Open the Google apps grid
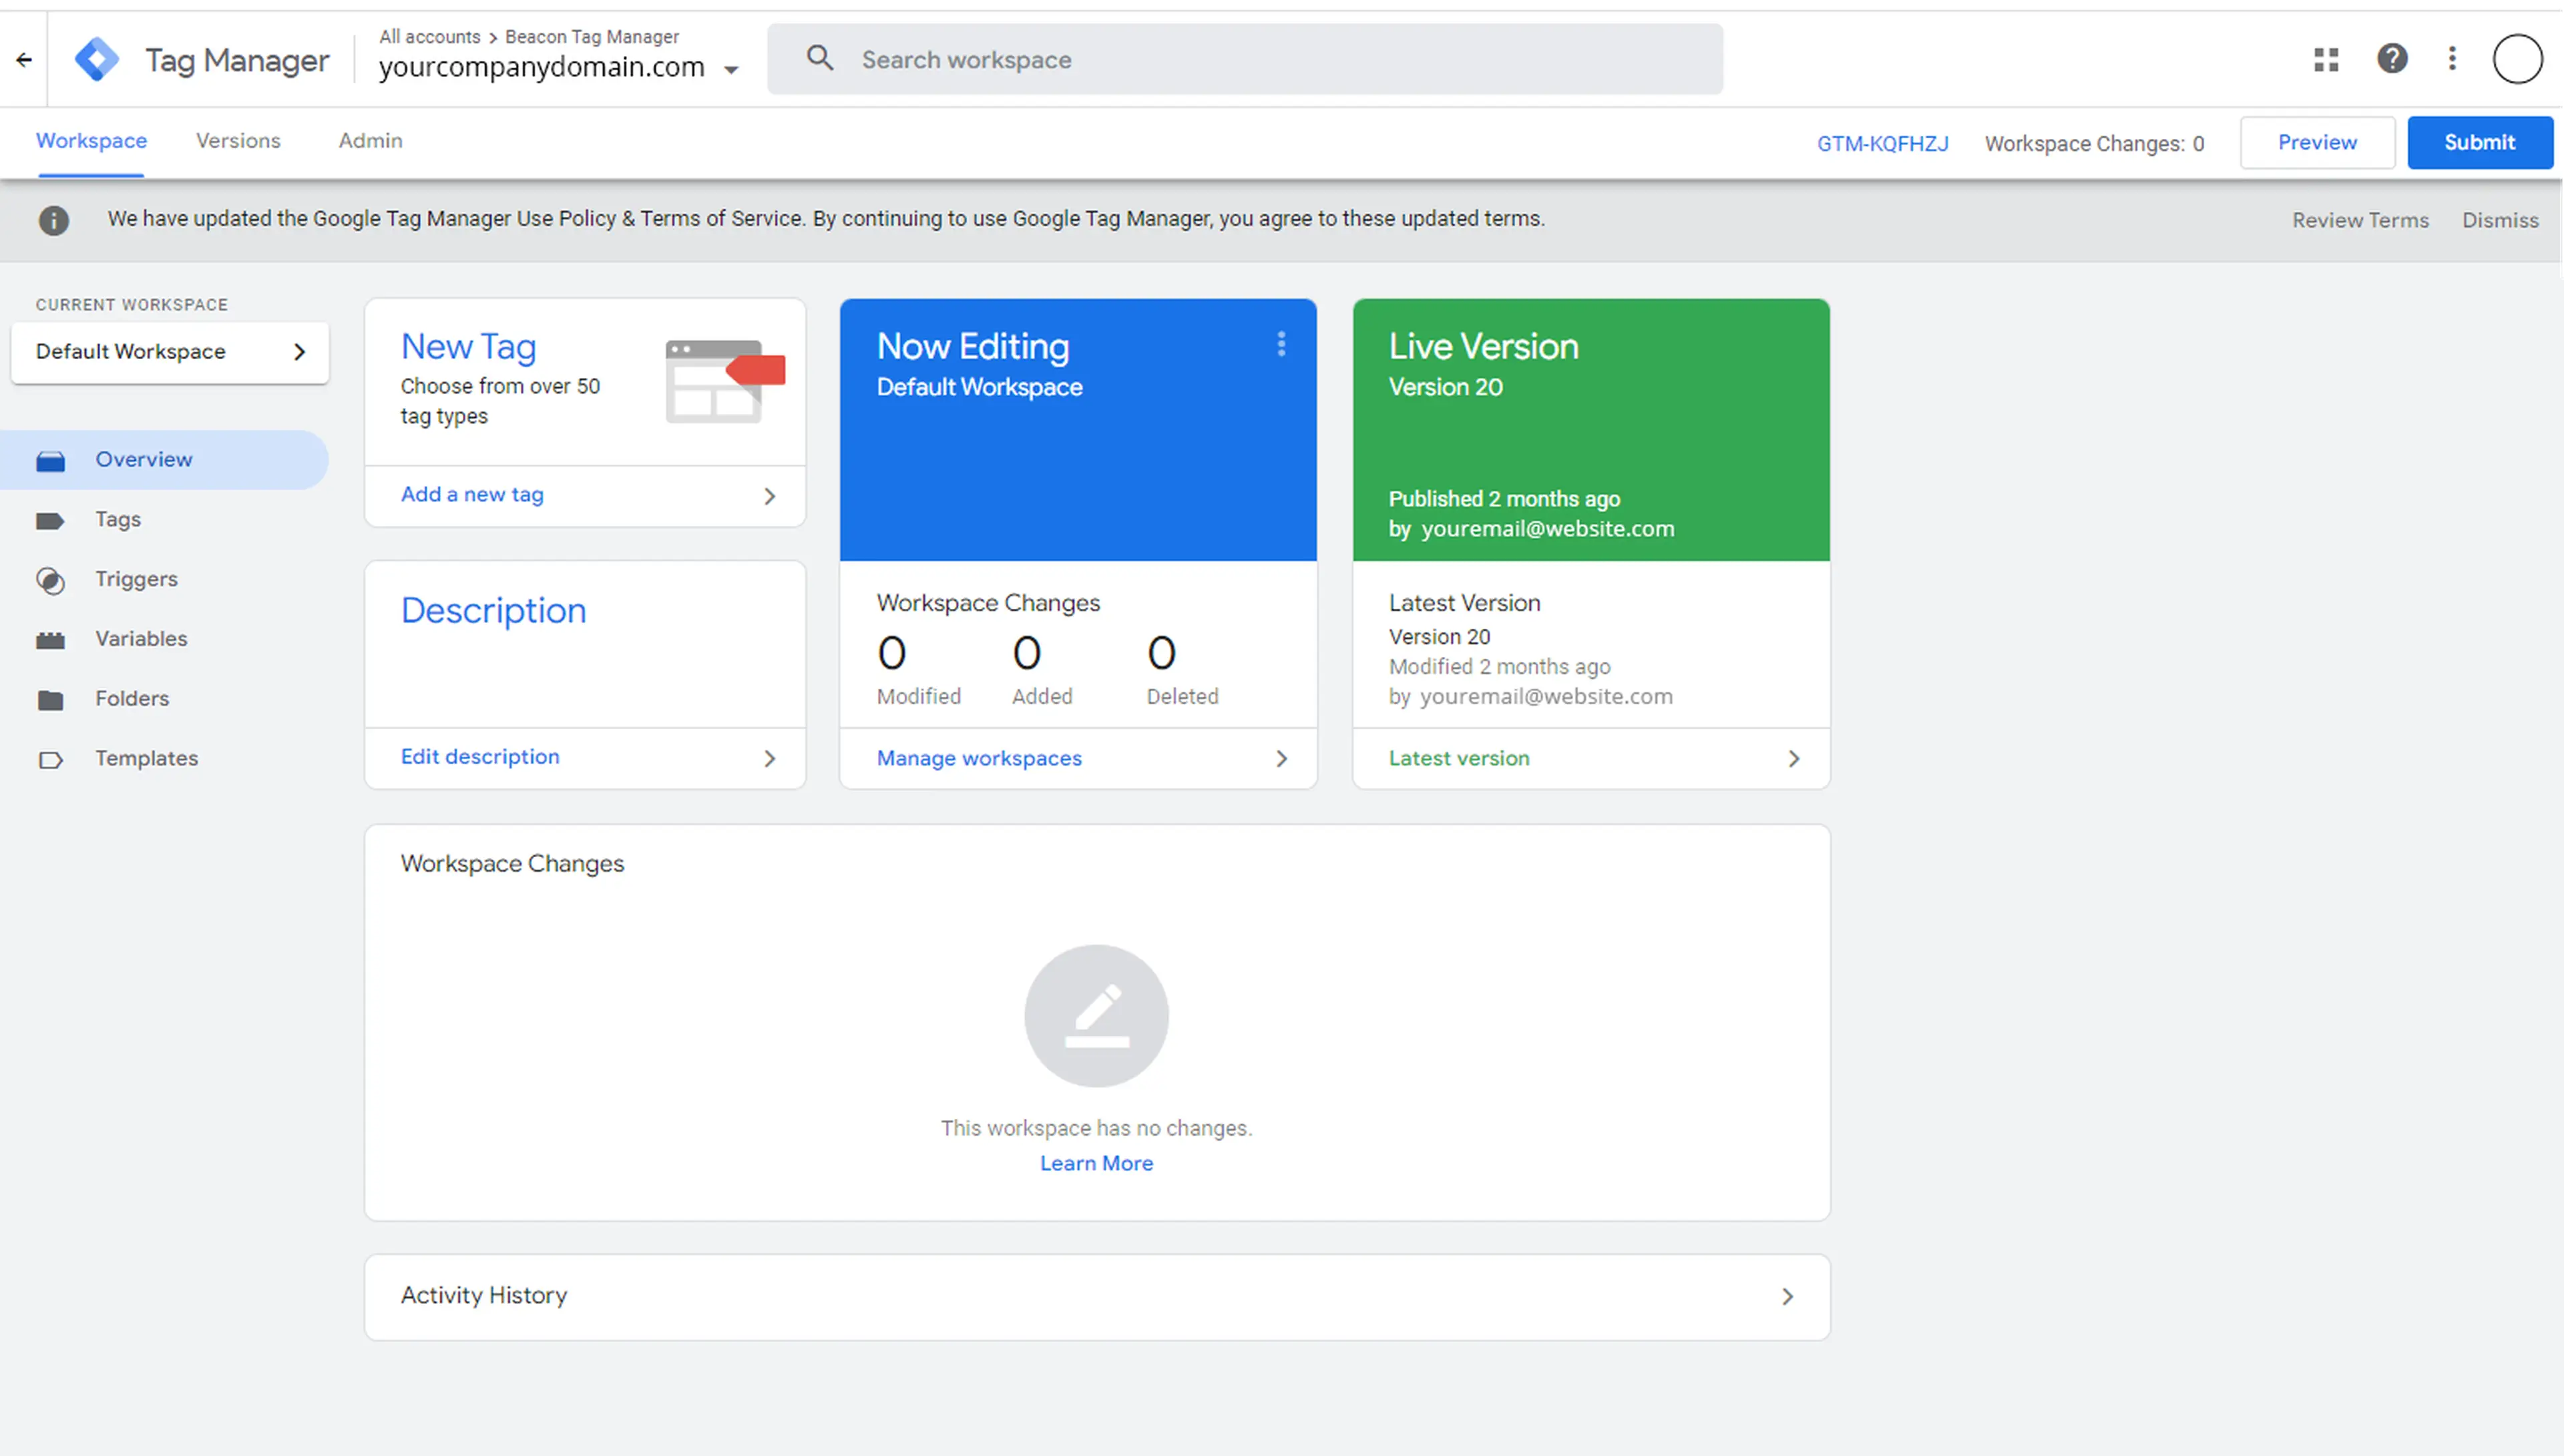The image size is (2564, 1456). [2326, 60]
